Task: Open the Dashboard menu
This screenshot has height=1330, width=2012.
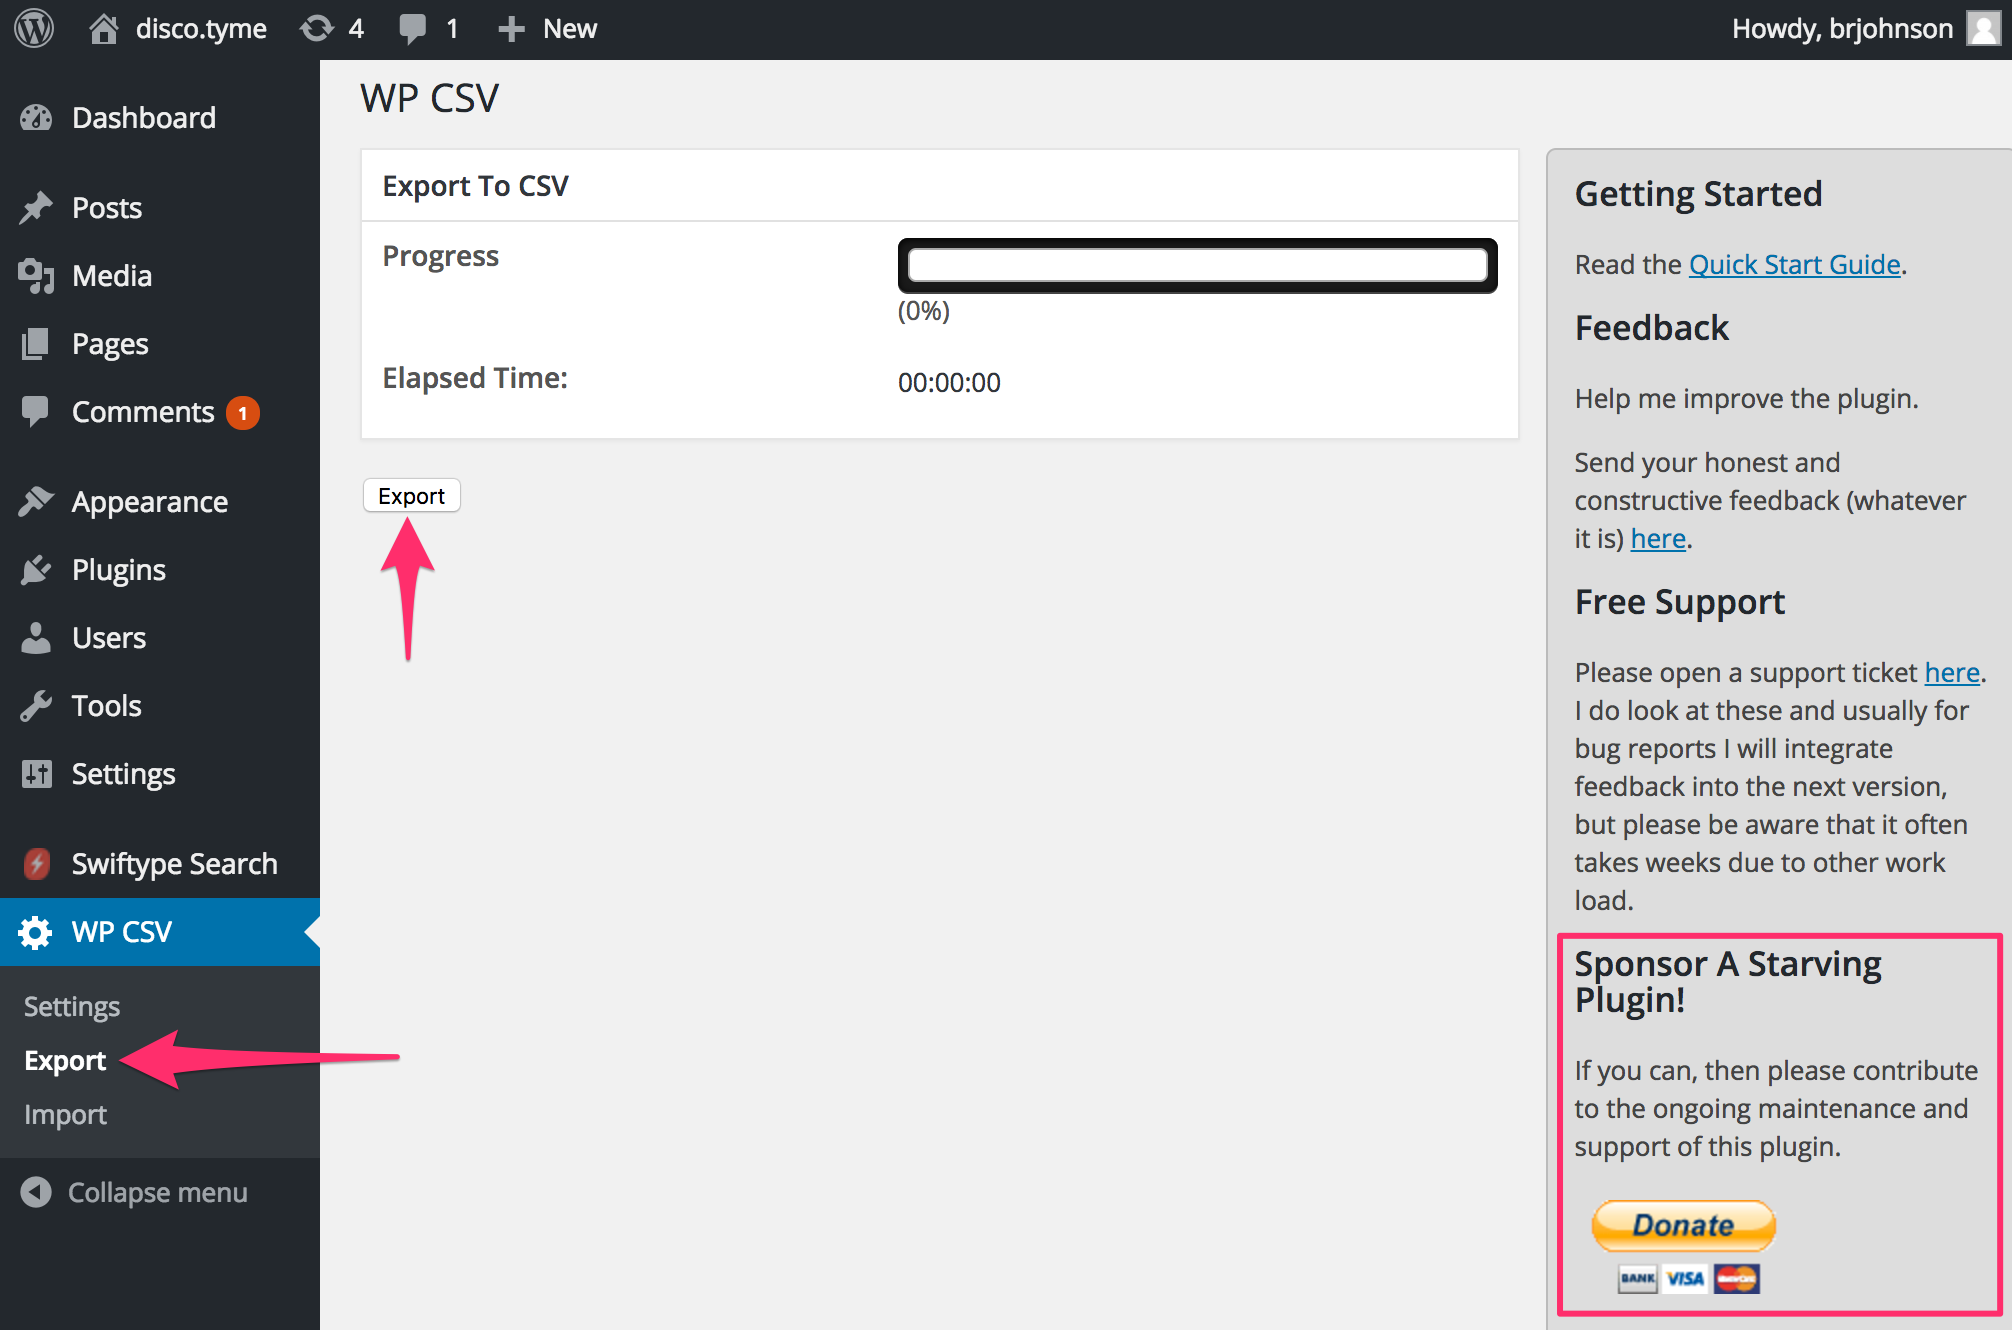Action: pos(160,118)
